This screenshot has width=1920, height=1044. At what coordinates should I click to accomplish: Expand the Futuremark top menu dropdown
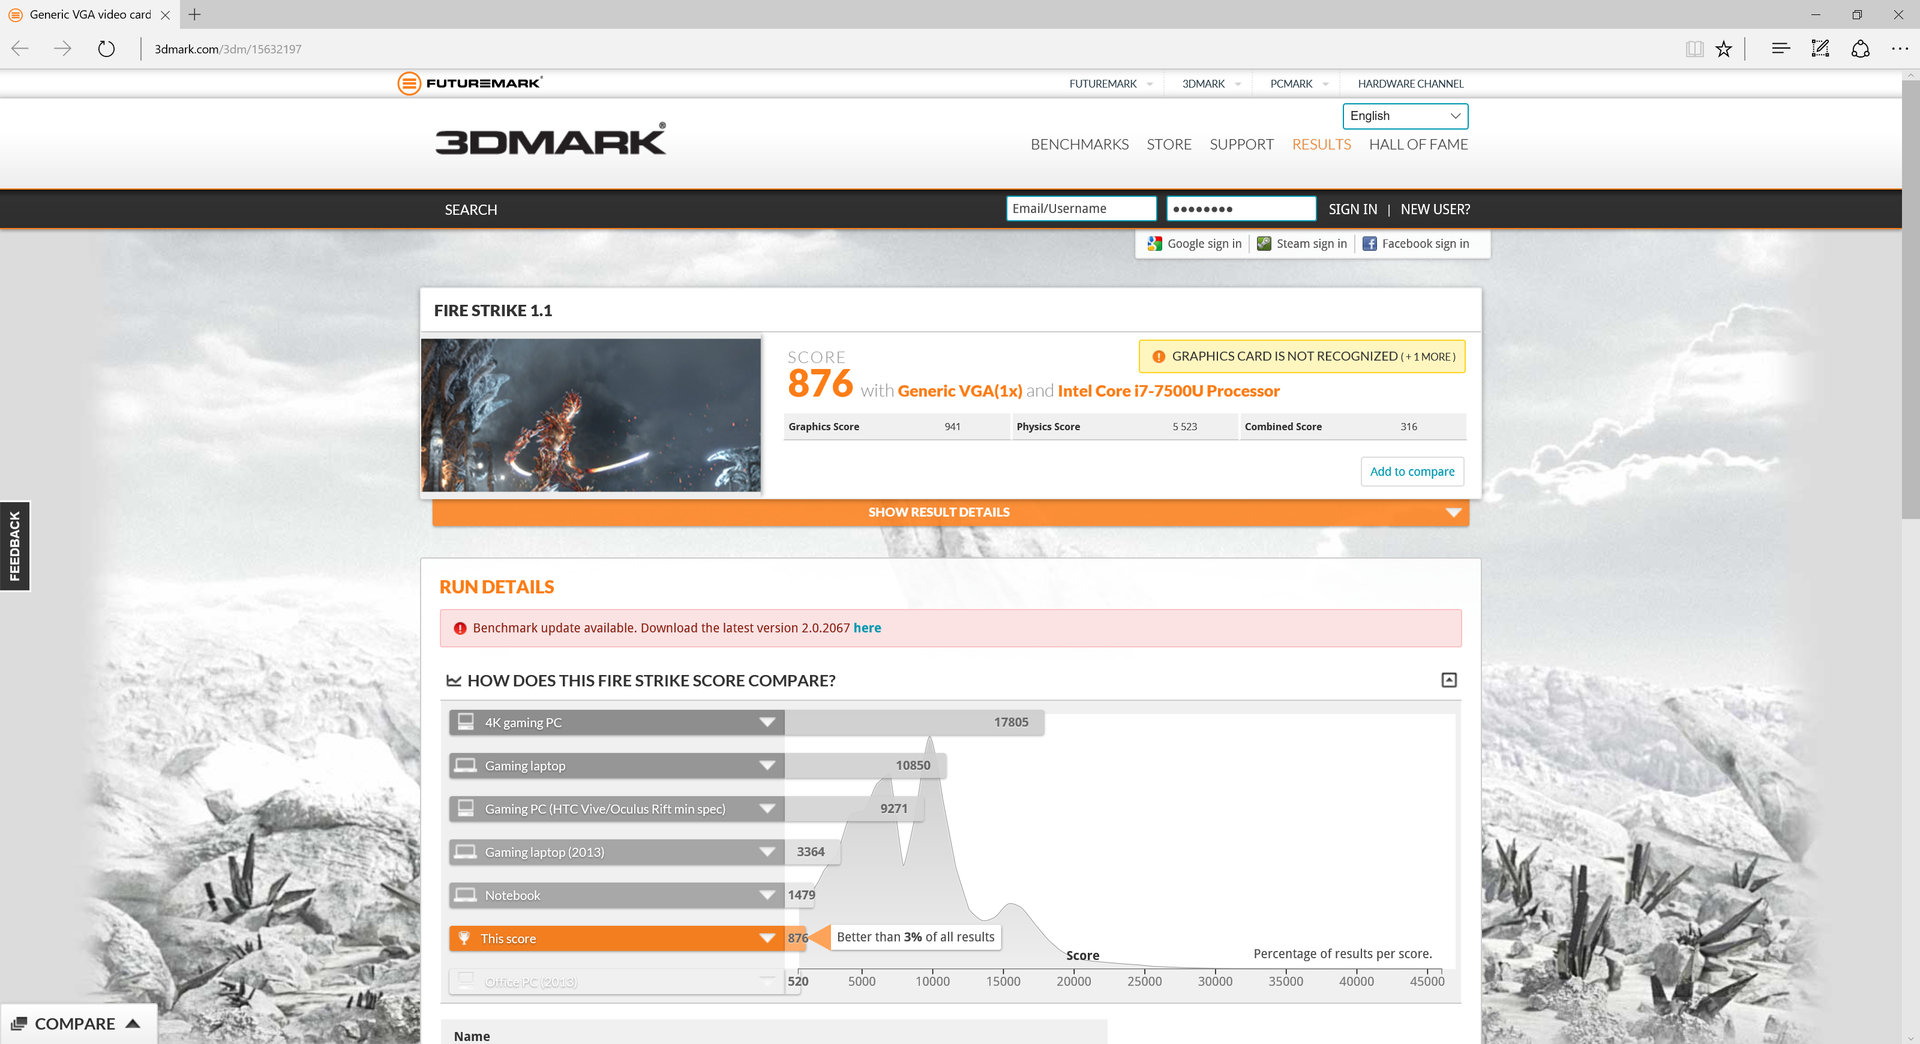tap(1150, 84)
